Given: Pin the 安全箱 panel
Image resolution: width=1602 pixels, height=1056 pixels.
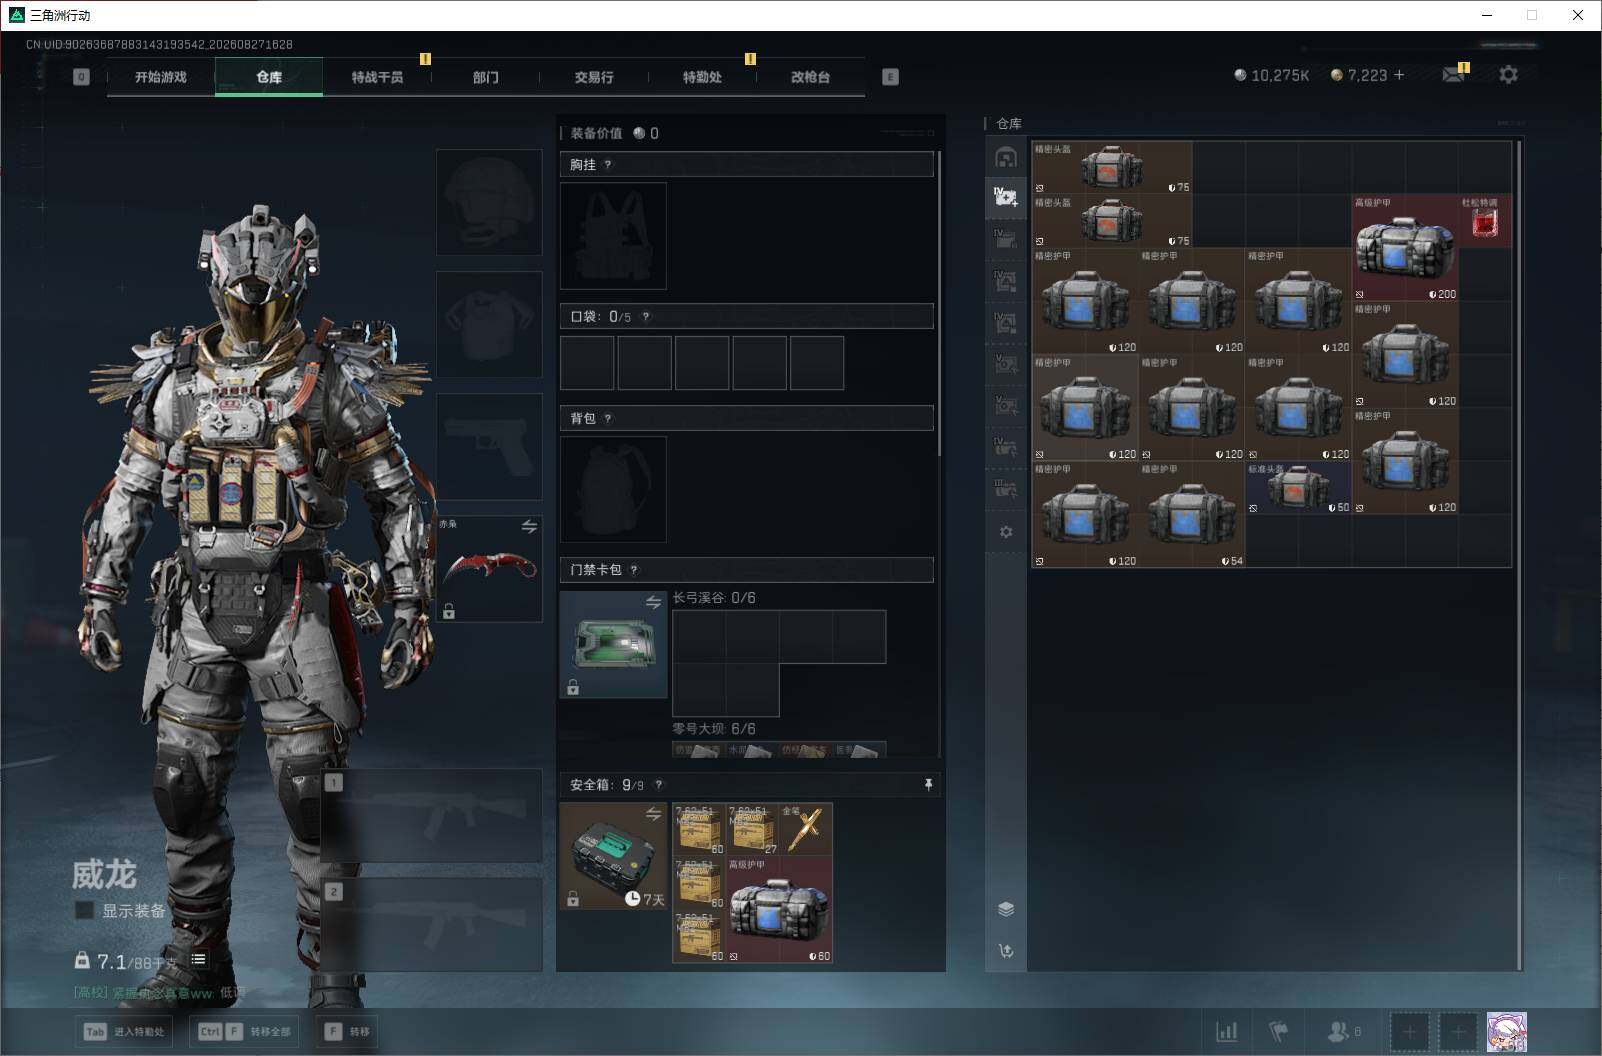Looking at the screenshot, I should (x=928, y=785).
